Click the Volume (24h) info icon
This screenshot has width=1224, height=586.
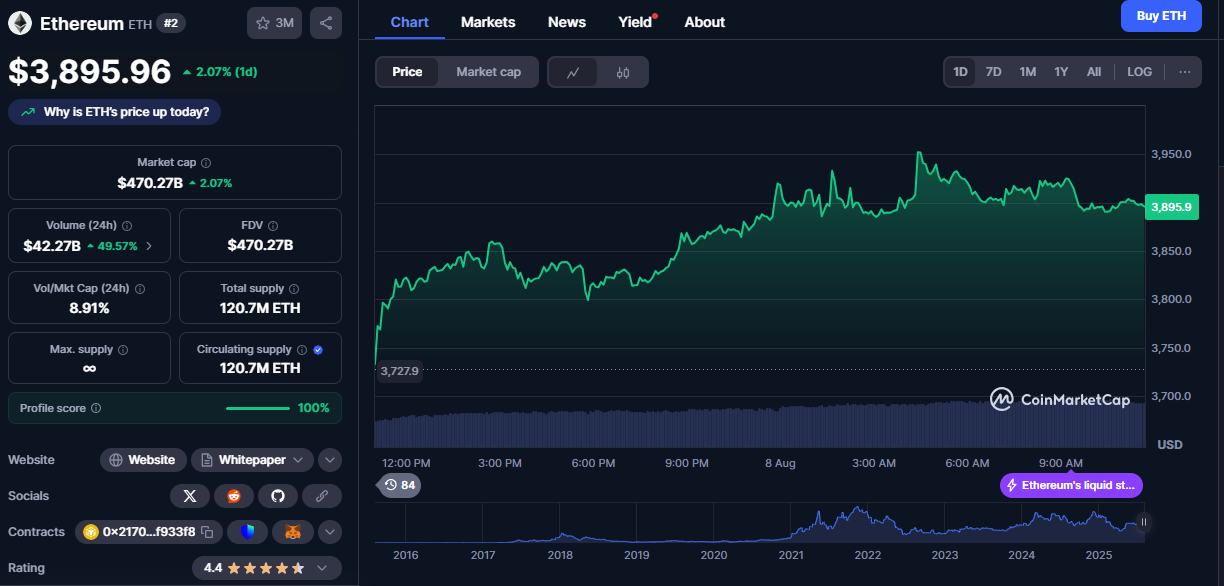(127, 226)
